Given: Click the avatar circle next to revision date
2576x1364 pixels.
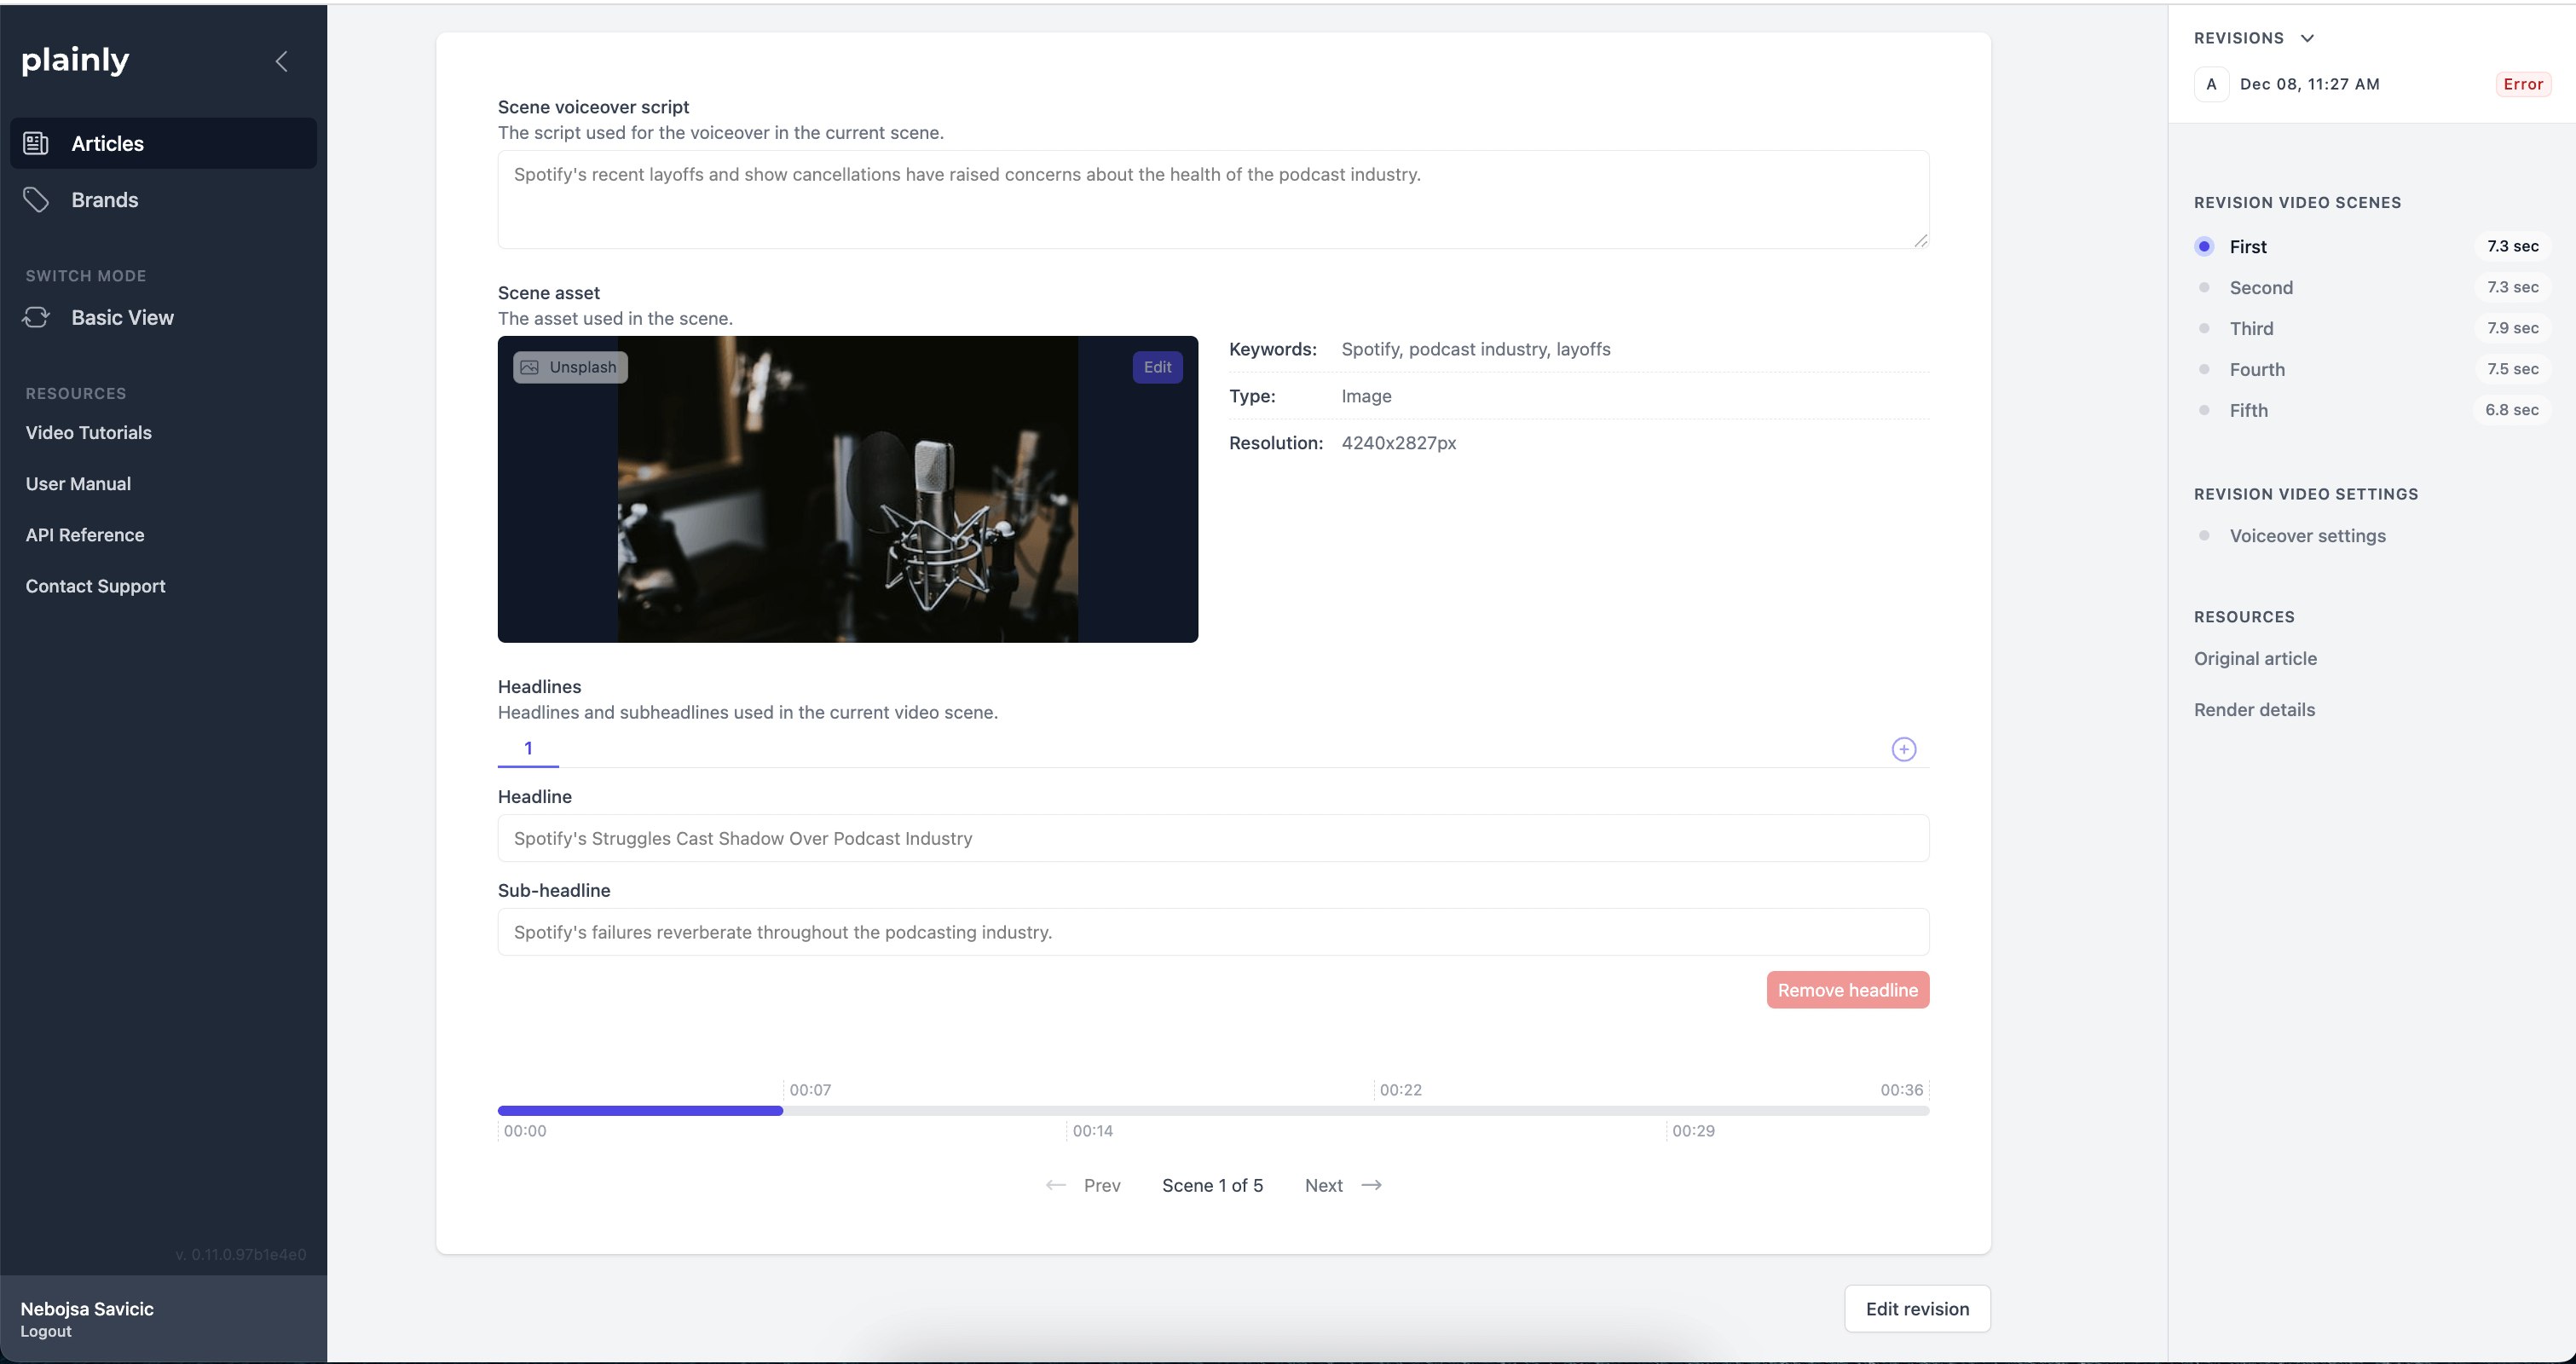Looking at the screenshot, I should [x=2210, y=84].
